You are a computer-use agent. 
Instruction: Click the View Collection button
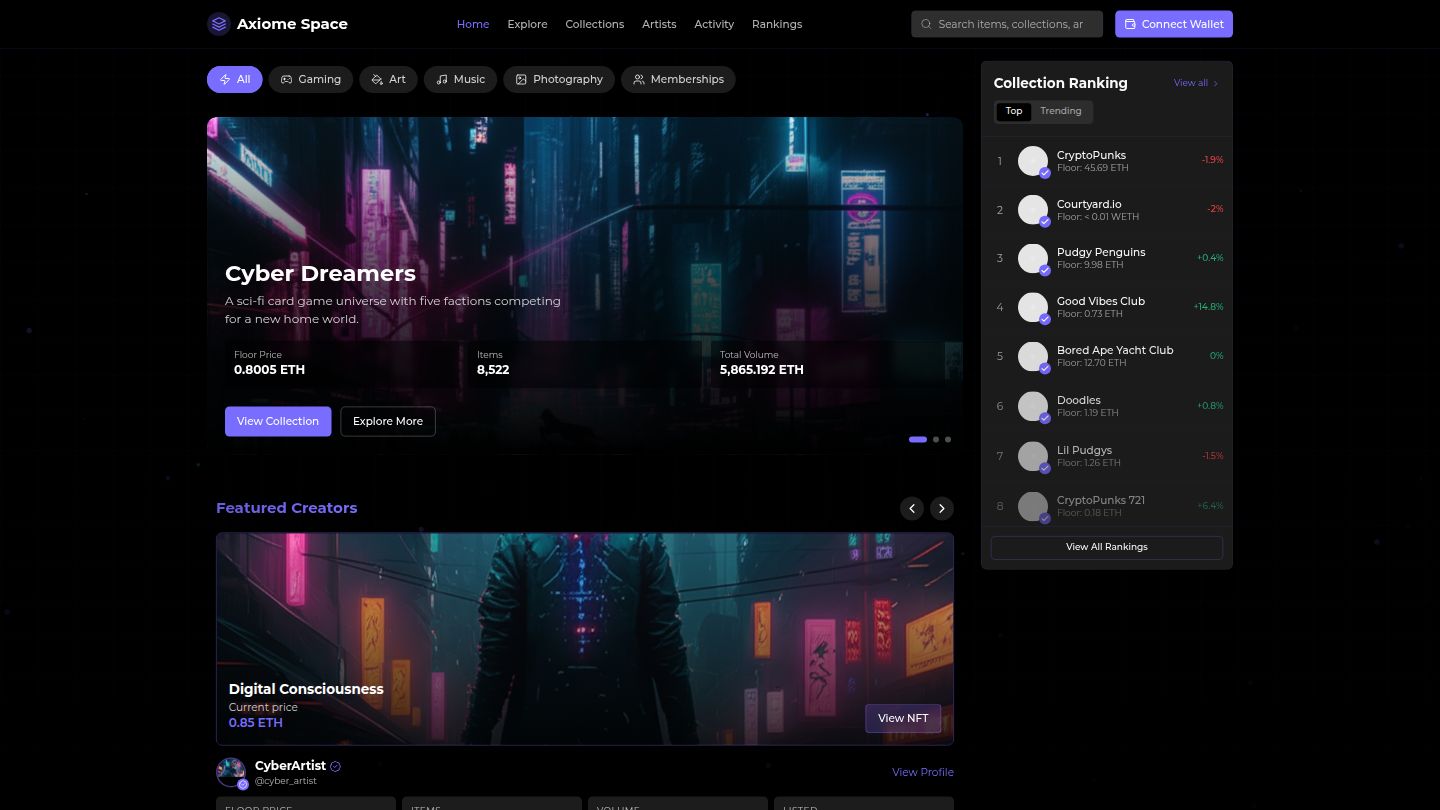(277, 421)
